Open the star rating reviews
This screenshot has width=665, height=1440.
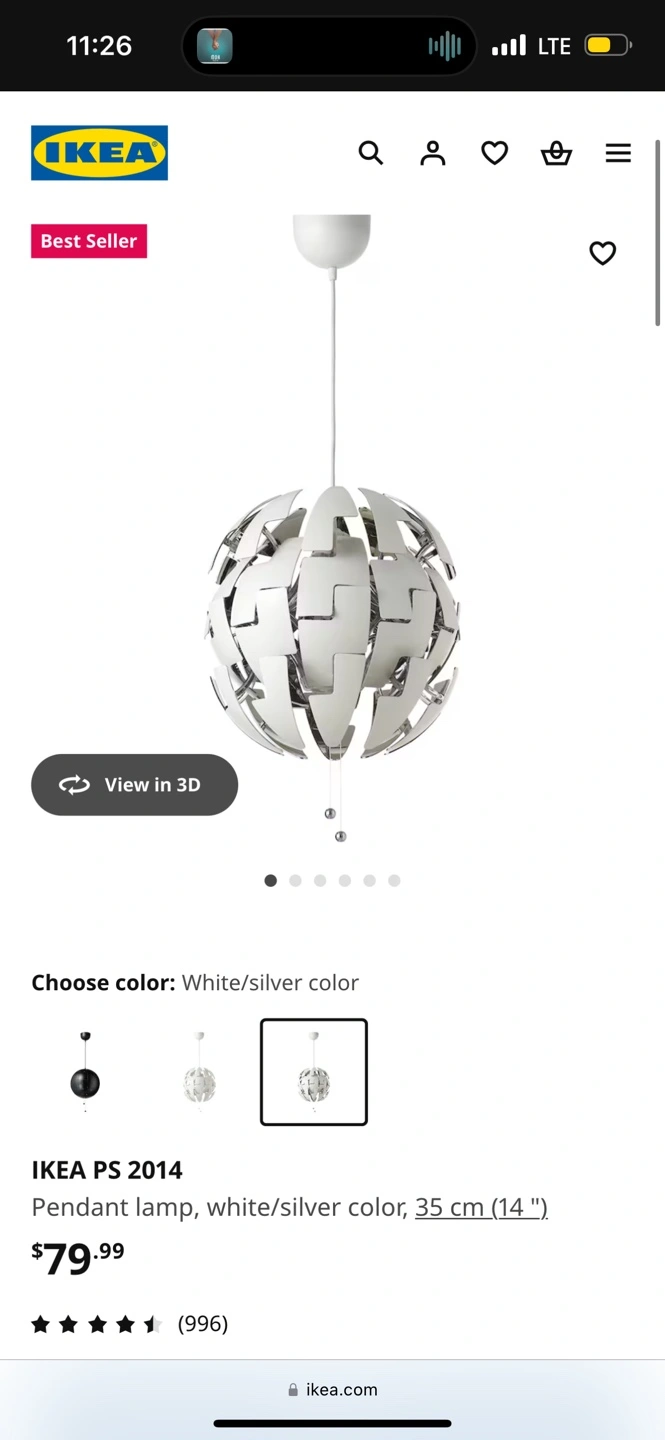97,1325
